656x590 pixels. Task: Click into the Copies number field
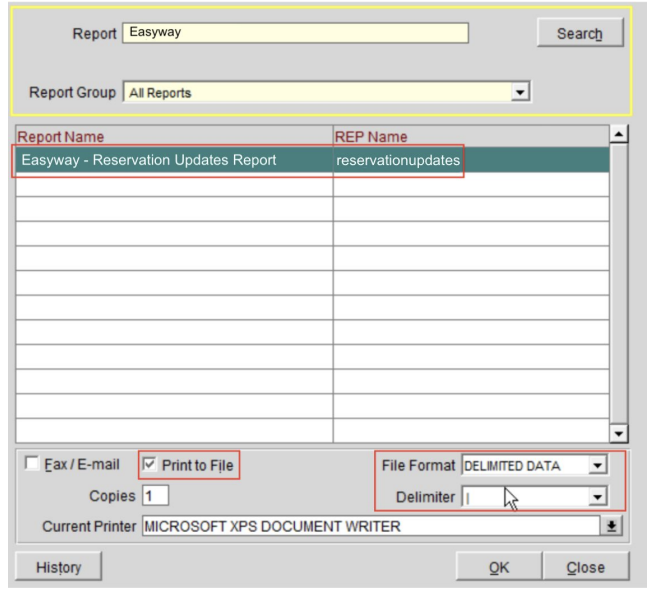click(x=155, y=496)
